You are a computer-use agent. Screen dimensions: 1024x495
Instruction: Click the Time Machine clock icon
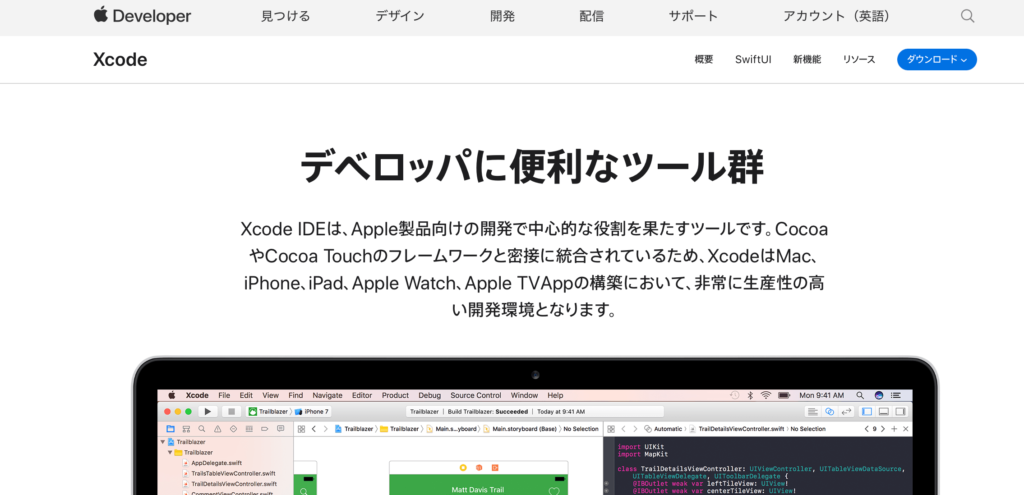click(x=735, y=395)
